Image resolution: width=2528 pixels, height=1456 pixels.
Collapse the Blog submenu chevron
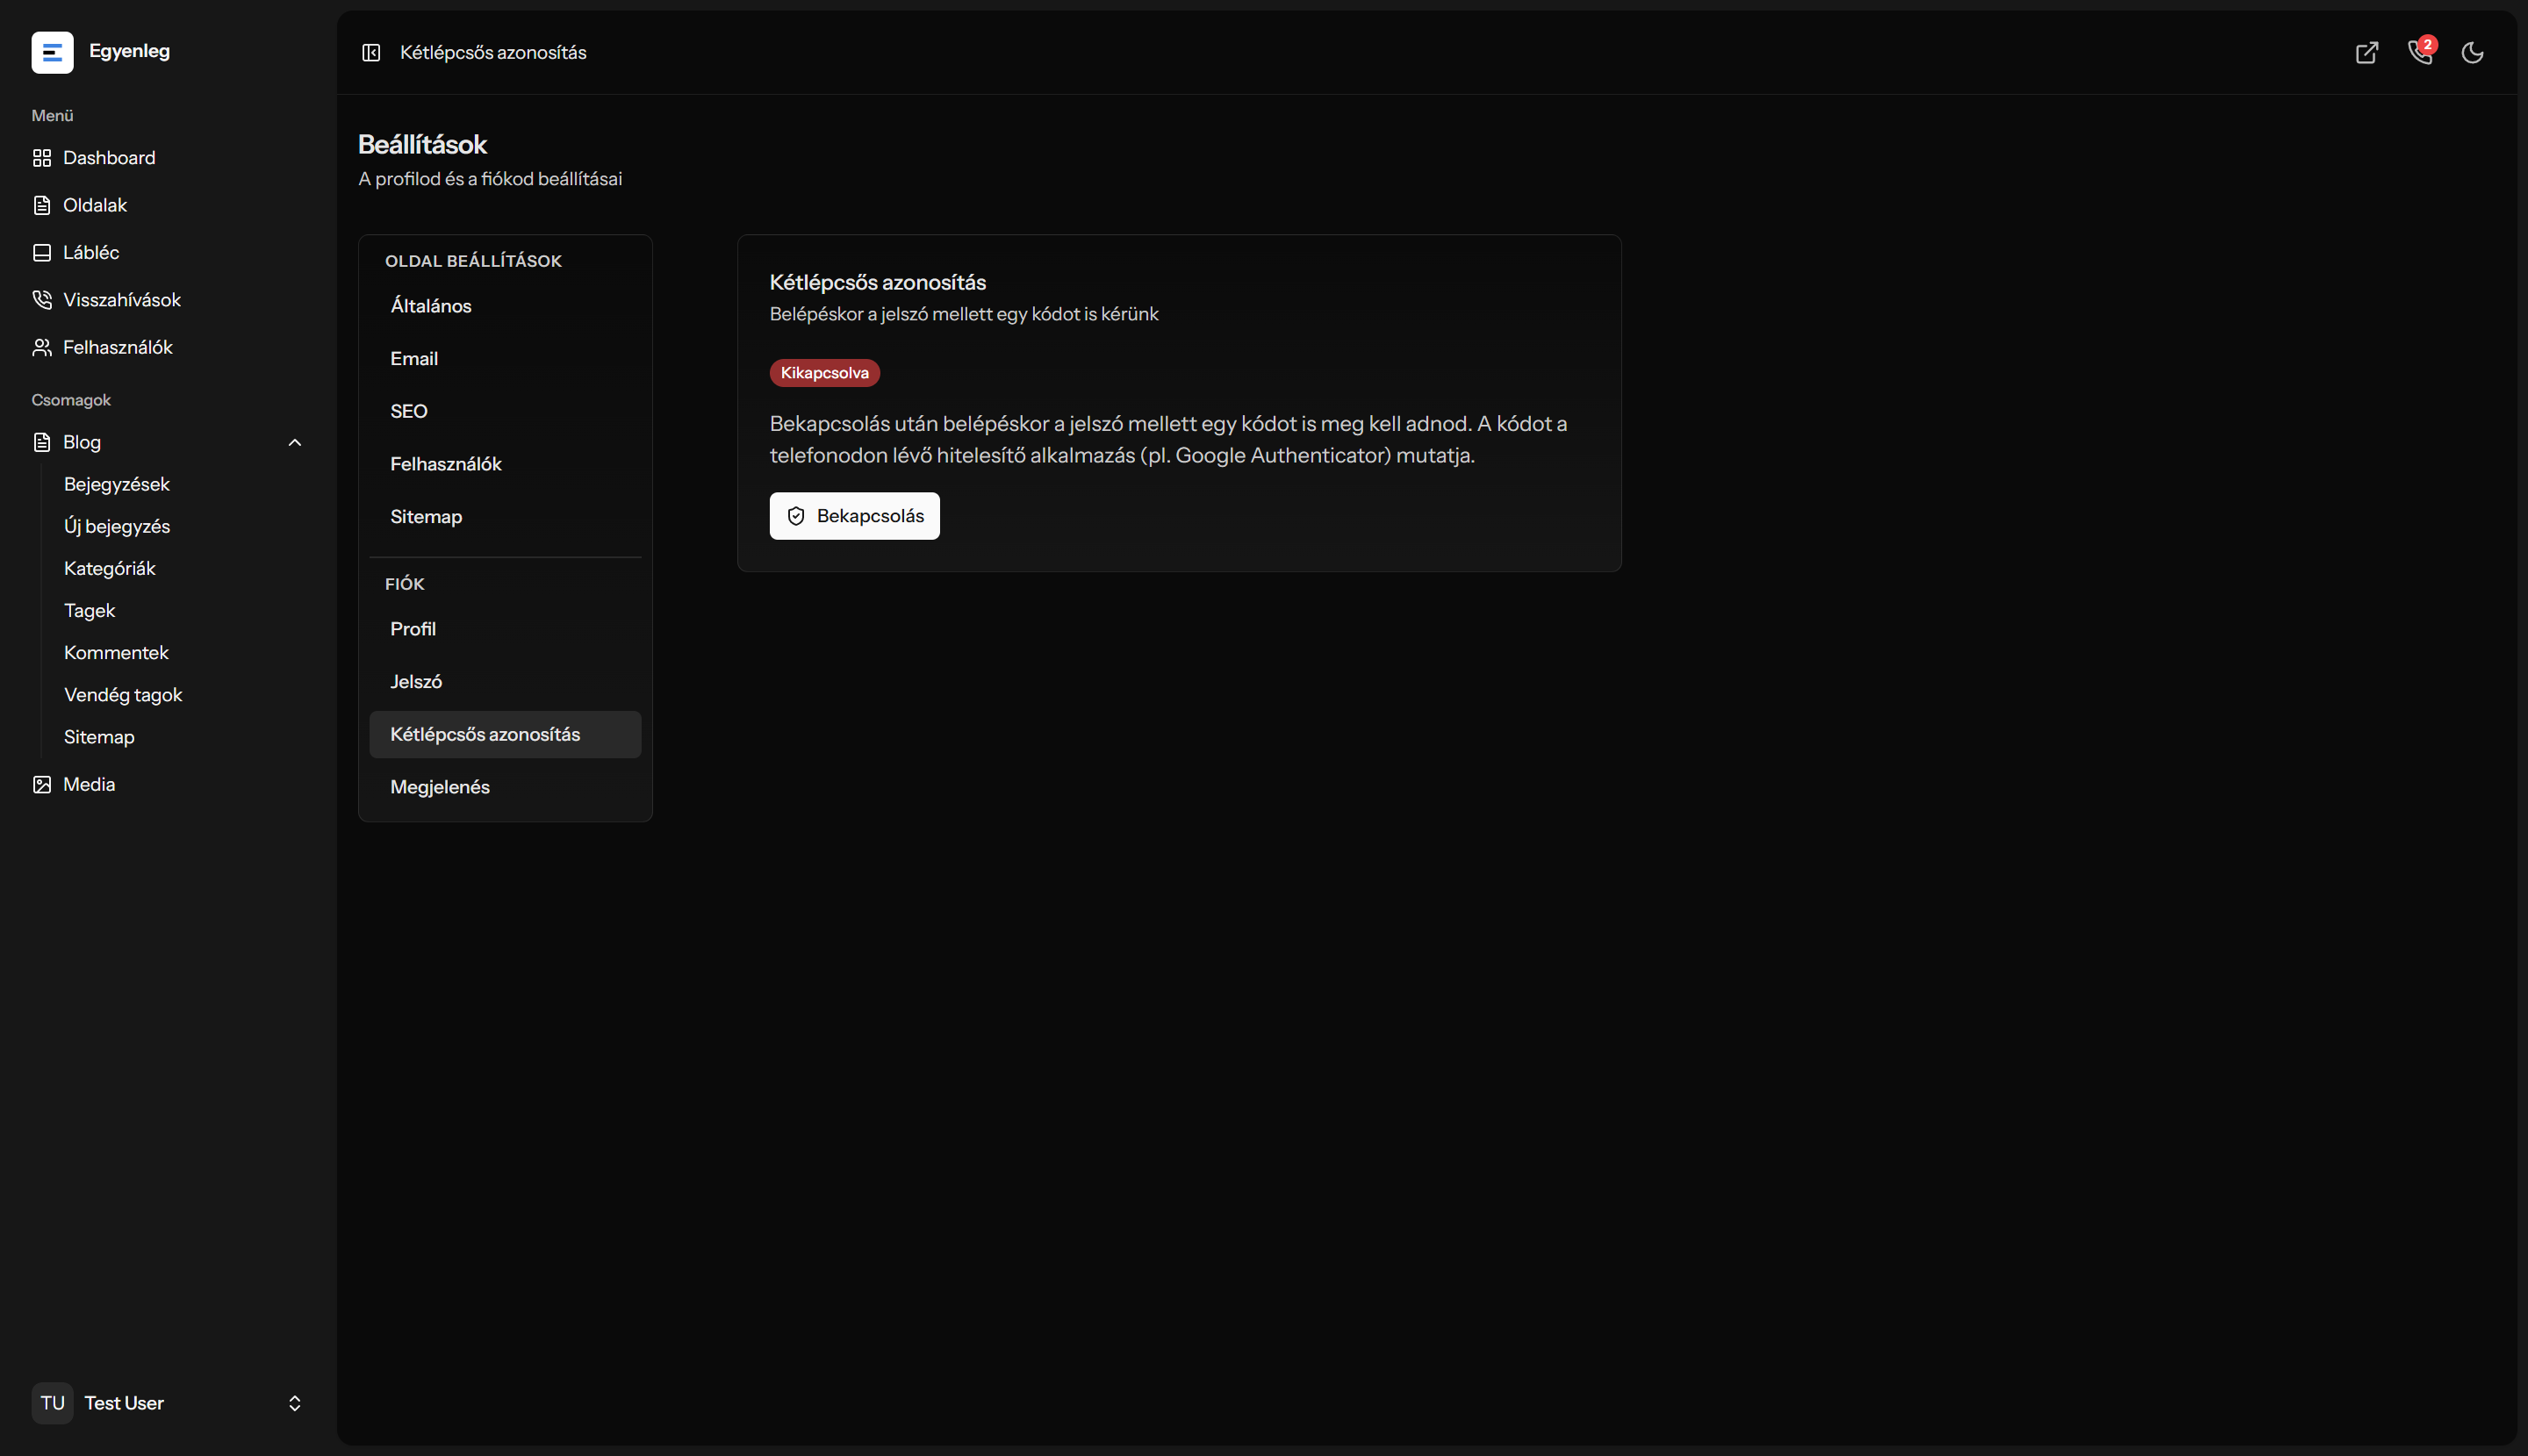295,442
